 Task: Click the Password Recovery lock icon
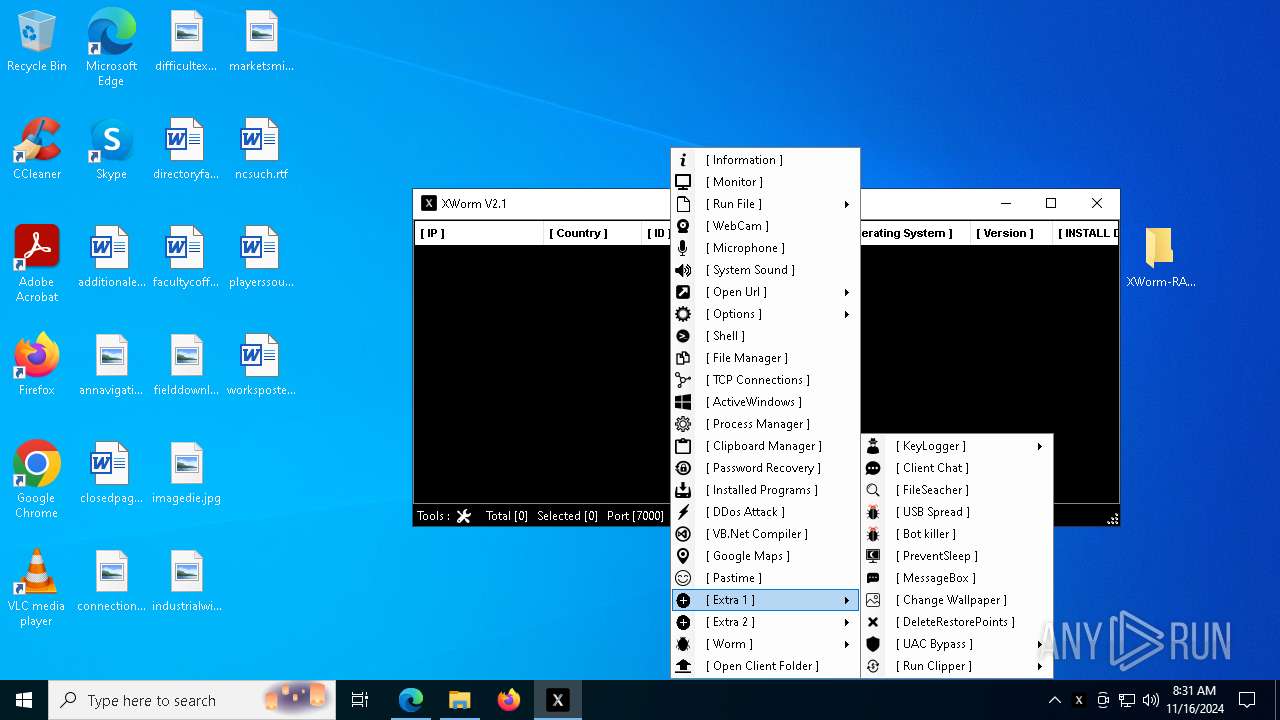(683, 468)
